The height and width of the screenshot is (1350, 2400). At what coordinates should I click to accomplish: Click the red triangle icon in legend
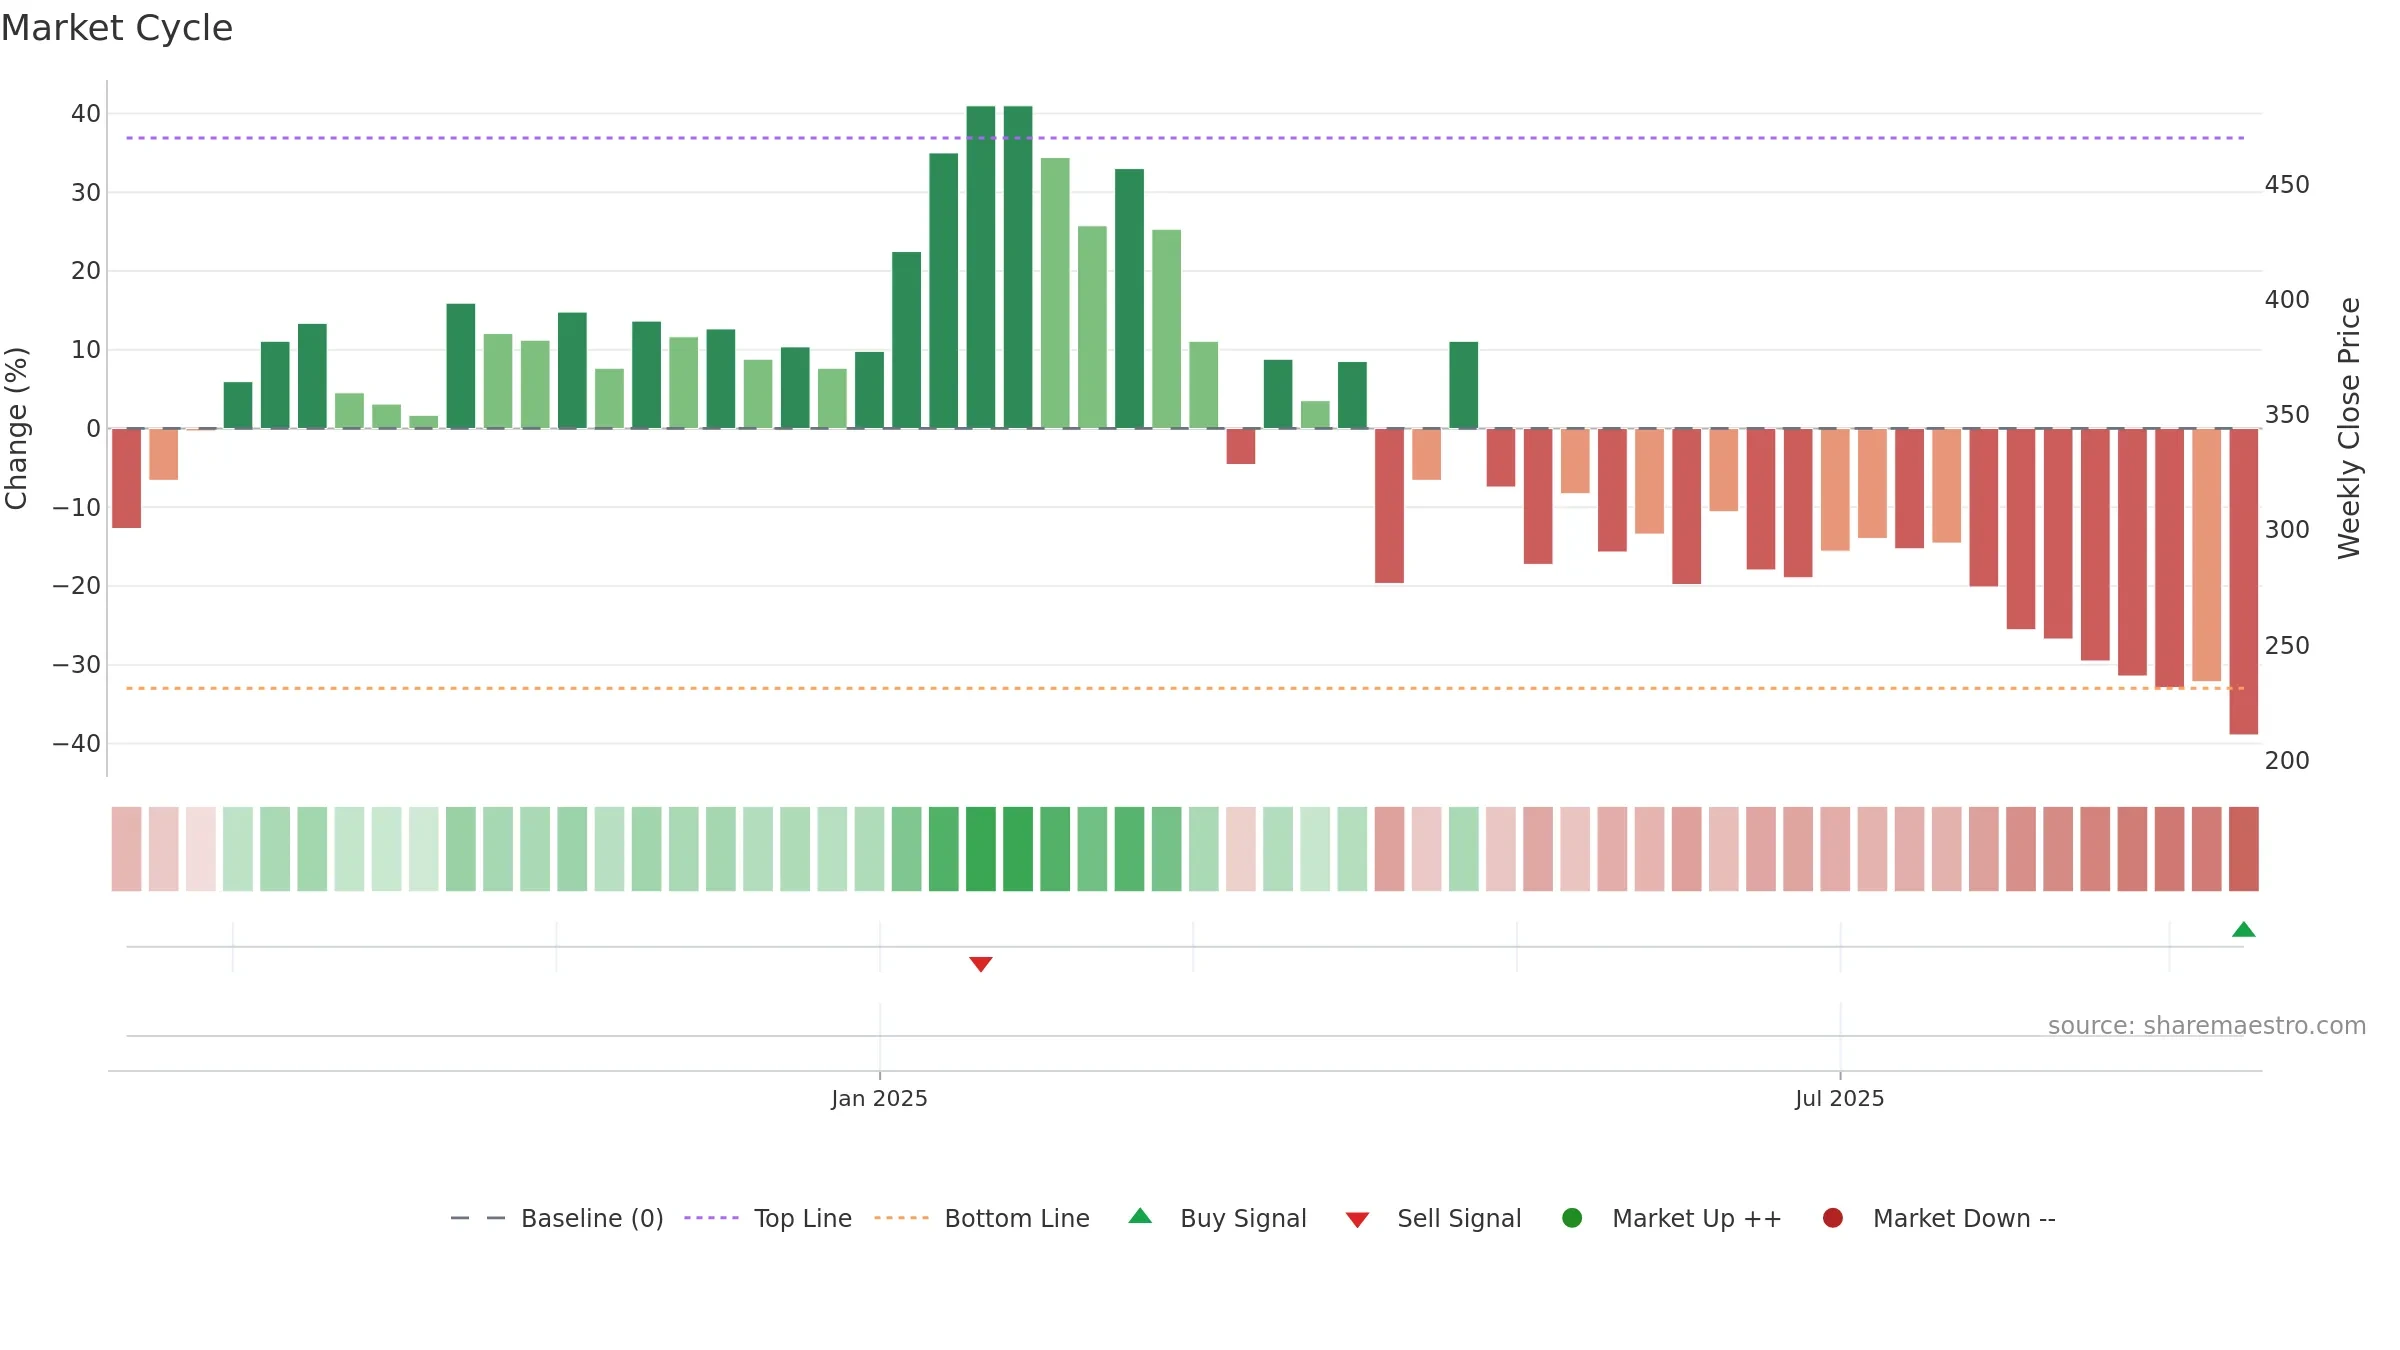coord(1357,1220)
